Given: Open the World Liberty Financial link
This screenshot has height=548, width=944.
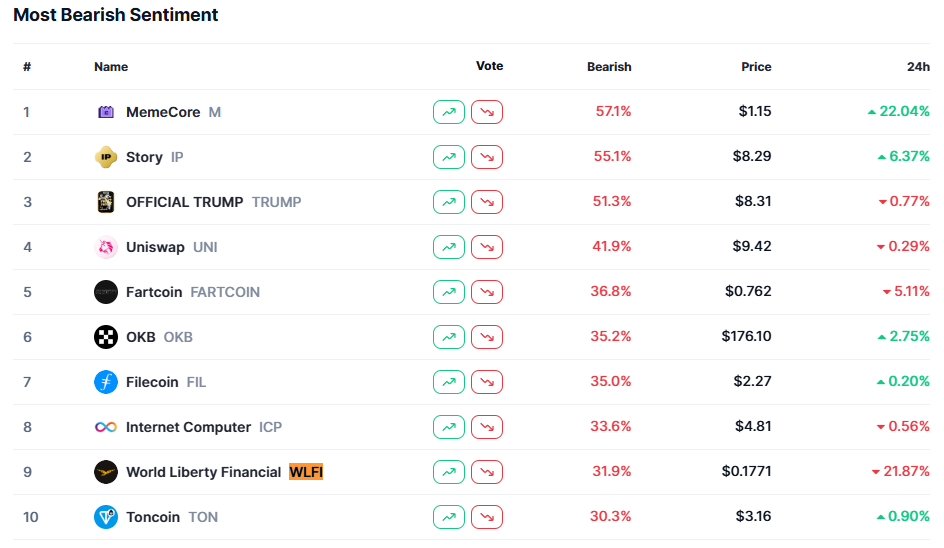Looking at the screenshot, I should [203, 472].
